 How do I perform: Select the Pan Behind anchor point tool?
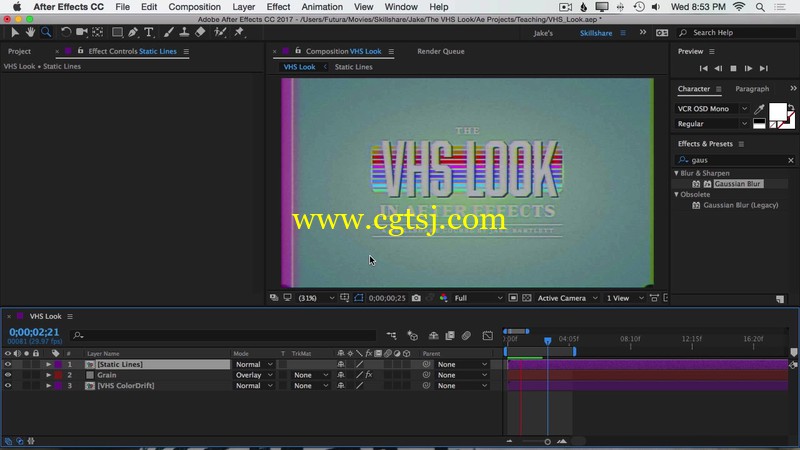97,32
